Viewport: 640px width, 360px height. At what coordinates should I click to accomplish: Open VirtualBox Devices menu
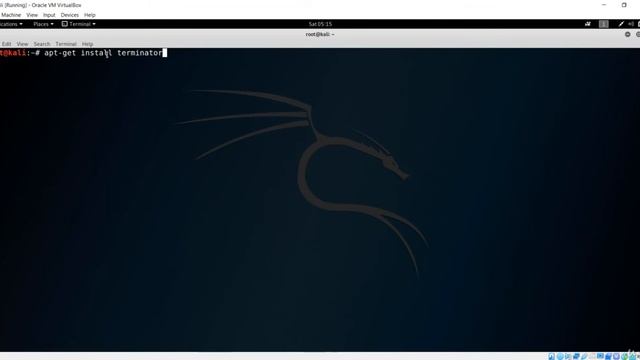69,15
